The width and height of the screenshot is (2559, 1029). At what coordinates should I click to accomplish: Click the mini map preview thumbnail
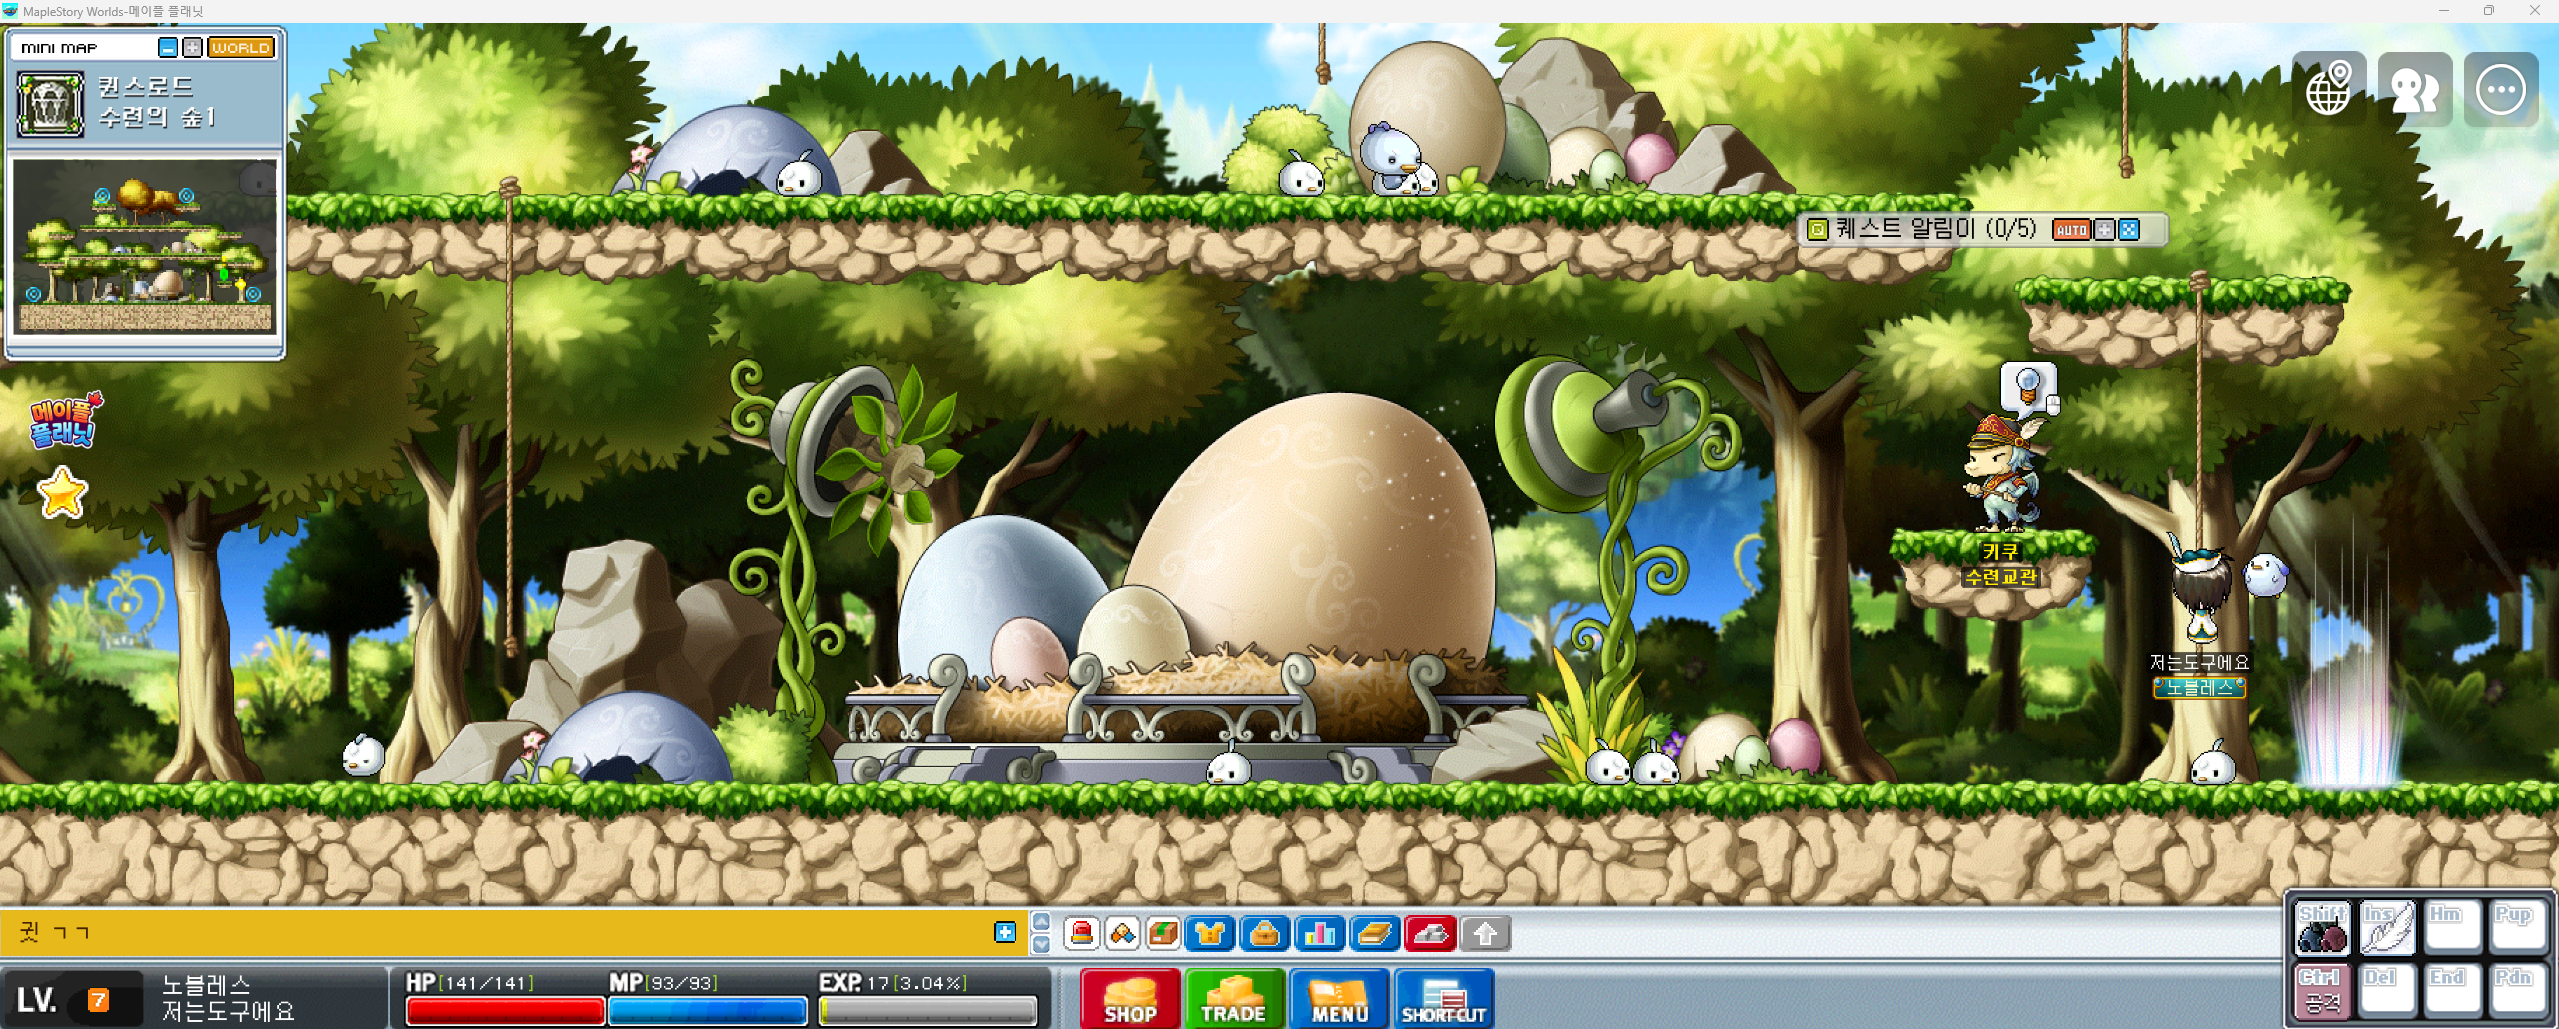tap(145, 245)
